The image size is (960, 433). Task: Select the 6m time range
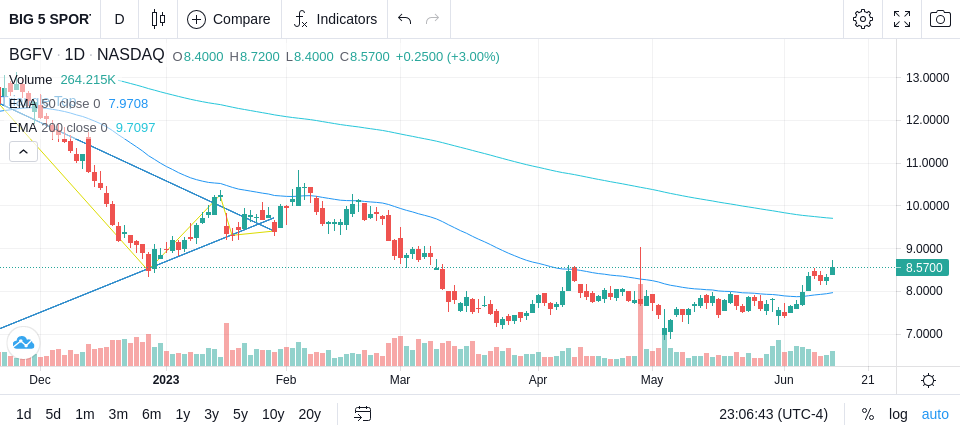tap(151, 415)
